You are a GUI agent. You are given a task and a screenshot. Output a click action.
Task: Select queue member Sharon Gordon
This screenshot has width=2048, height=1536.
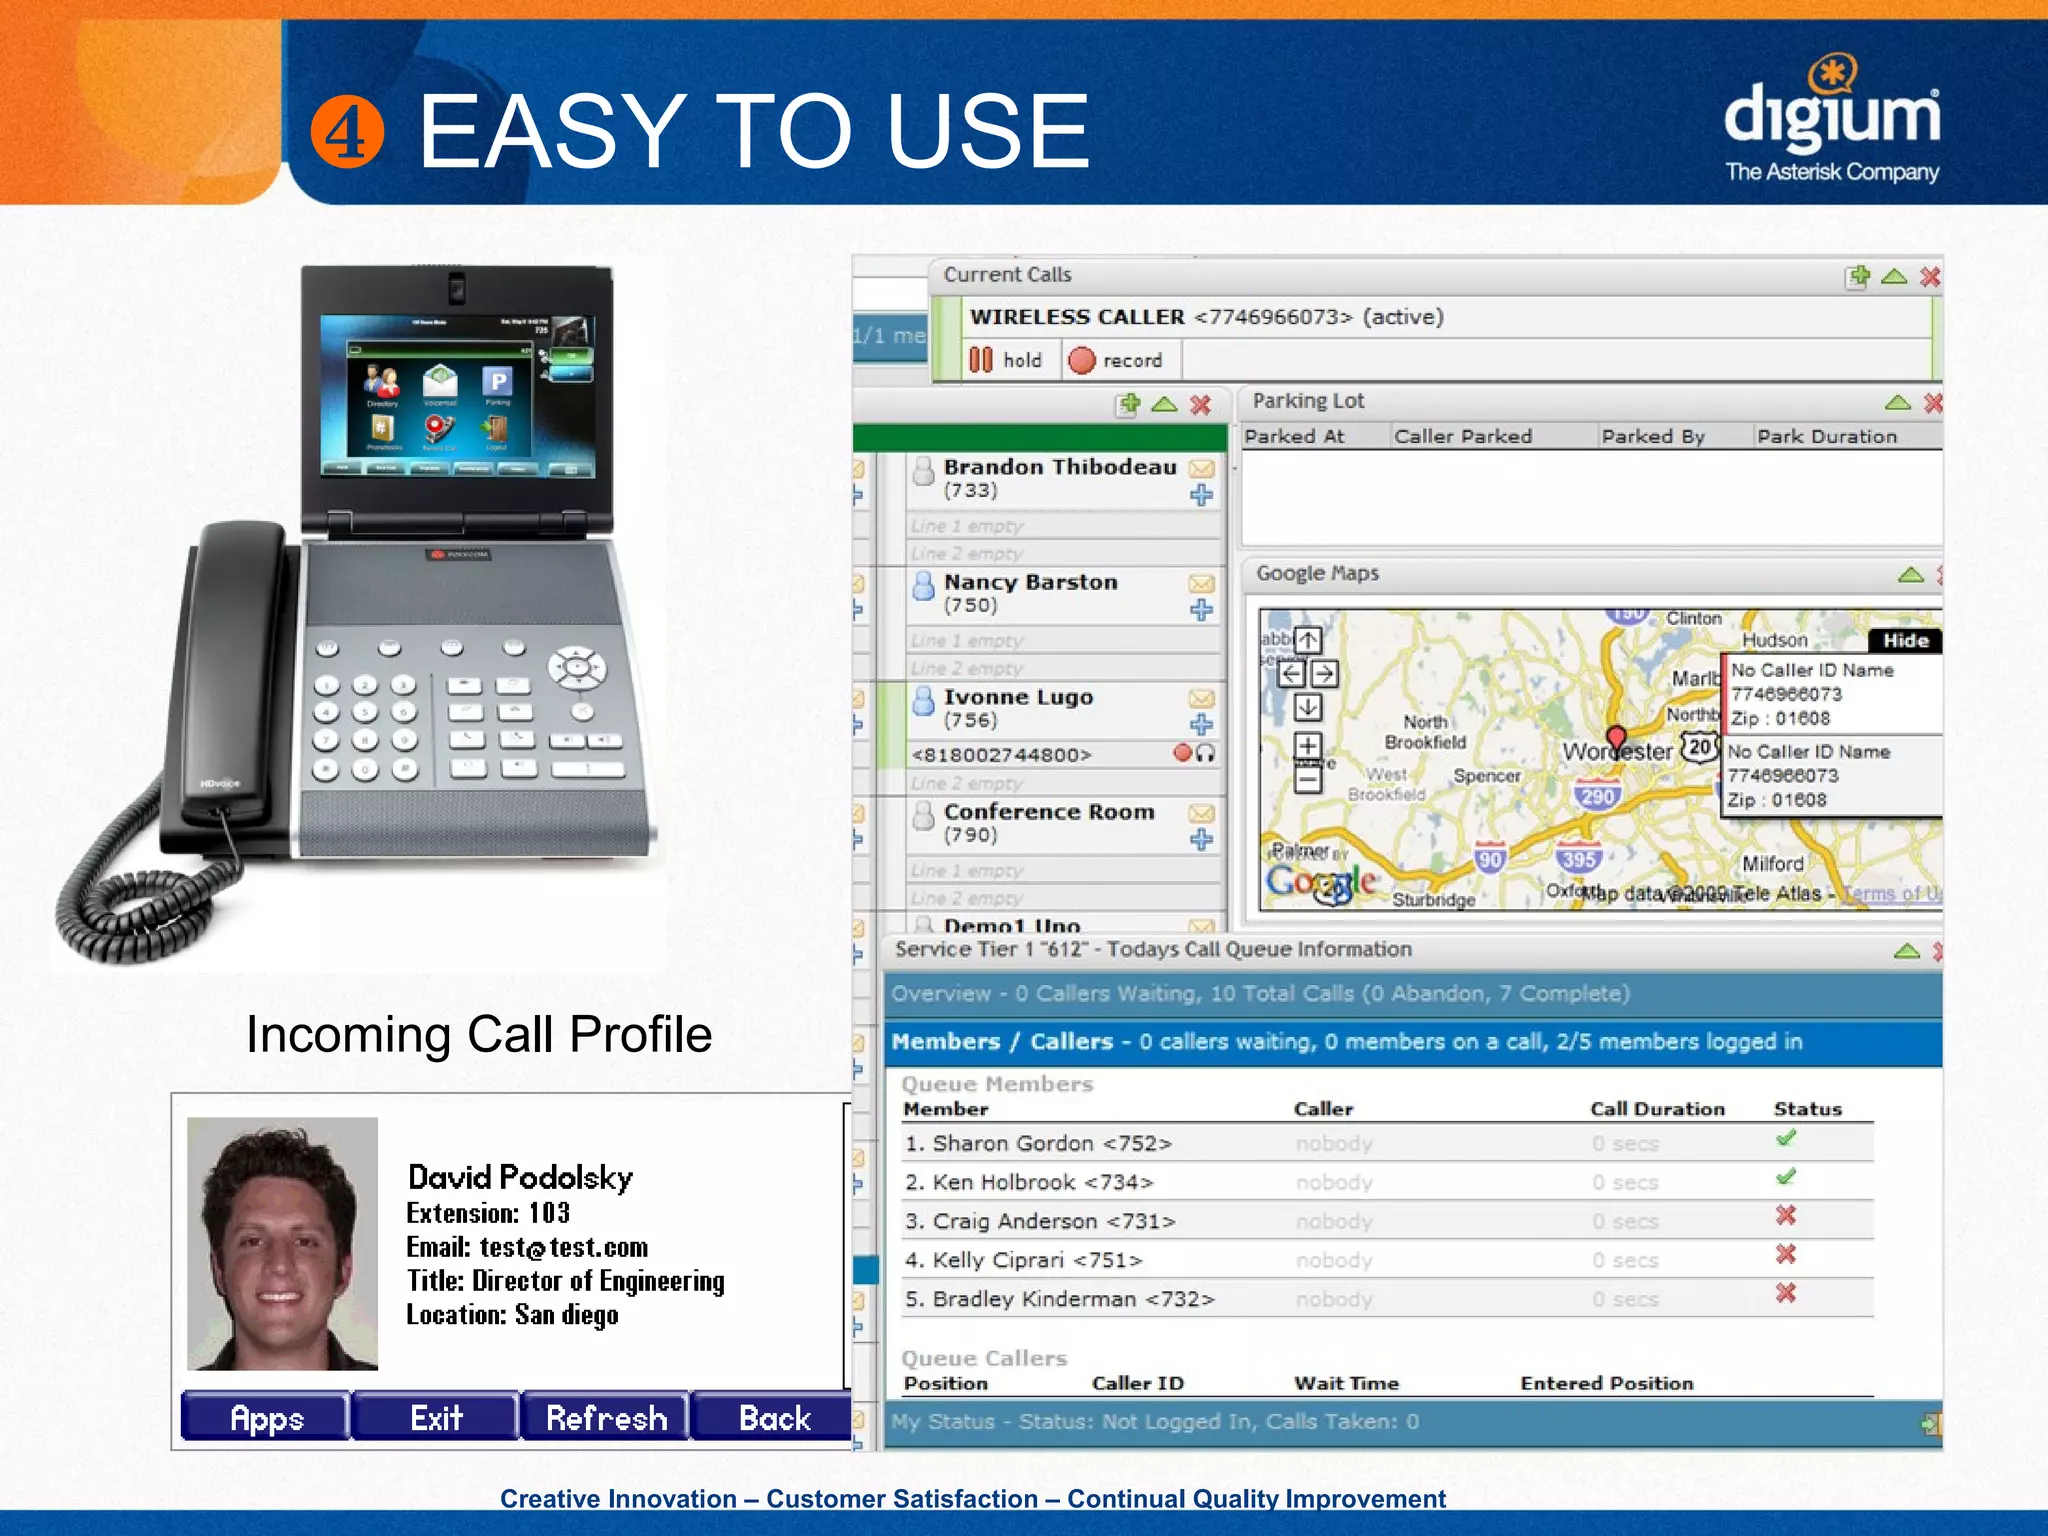pos(1387,1143)
